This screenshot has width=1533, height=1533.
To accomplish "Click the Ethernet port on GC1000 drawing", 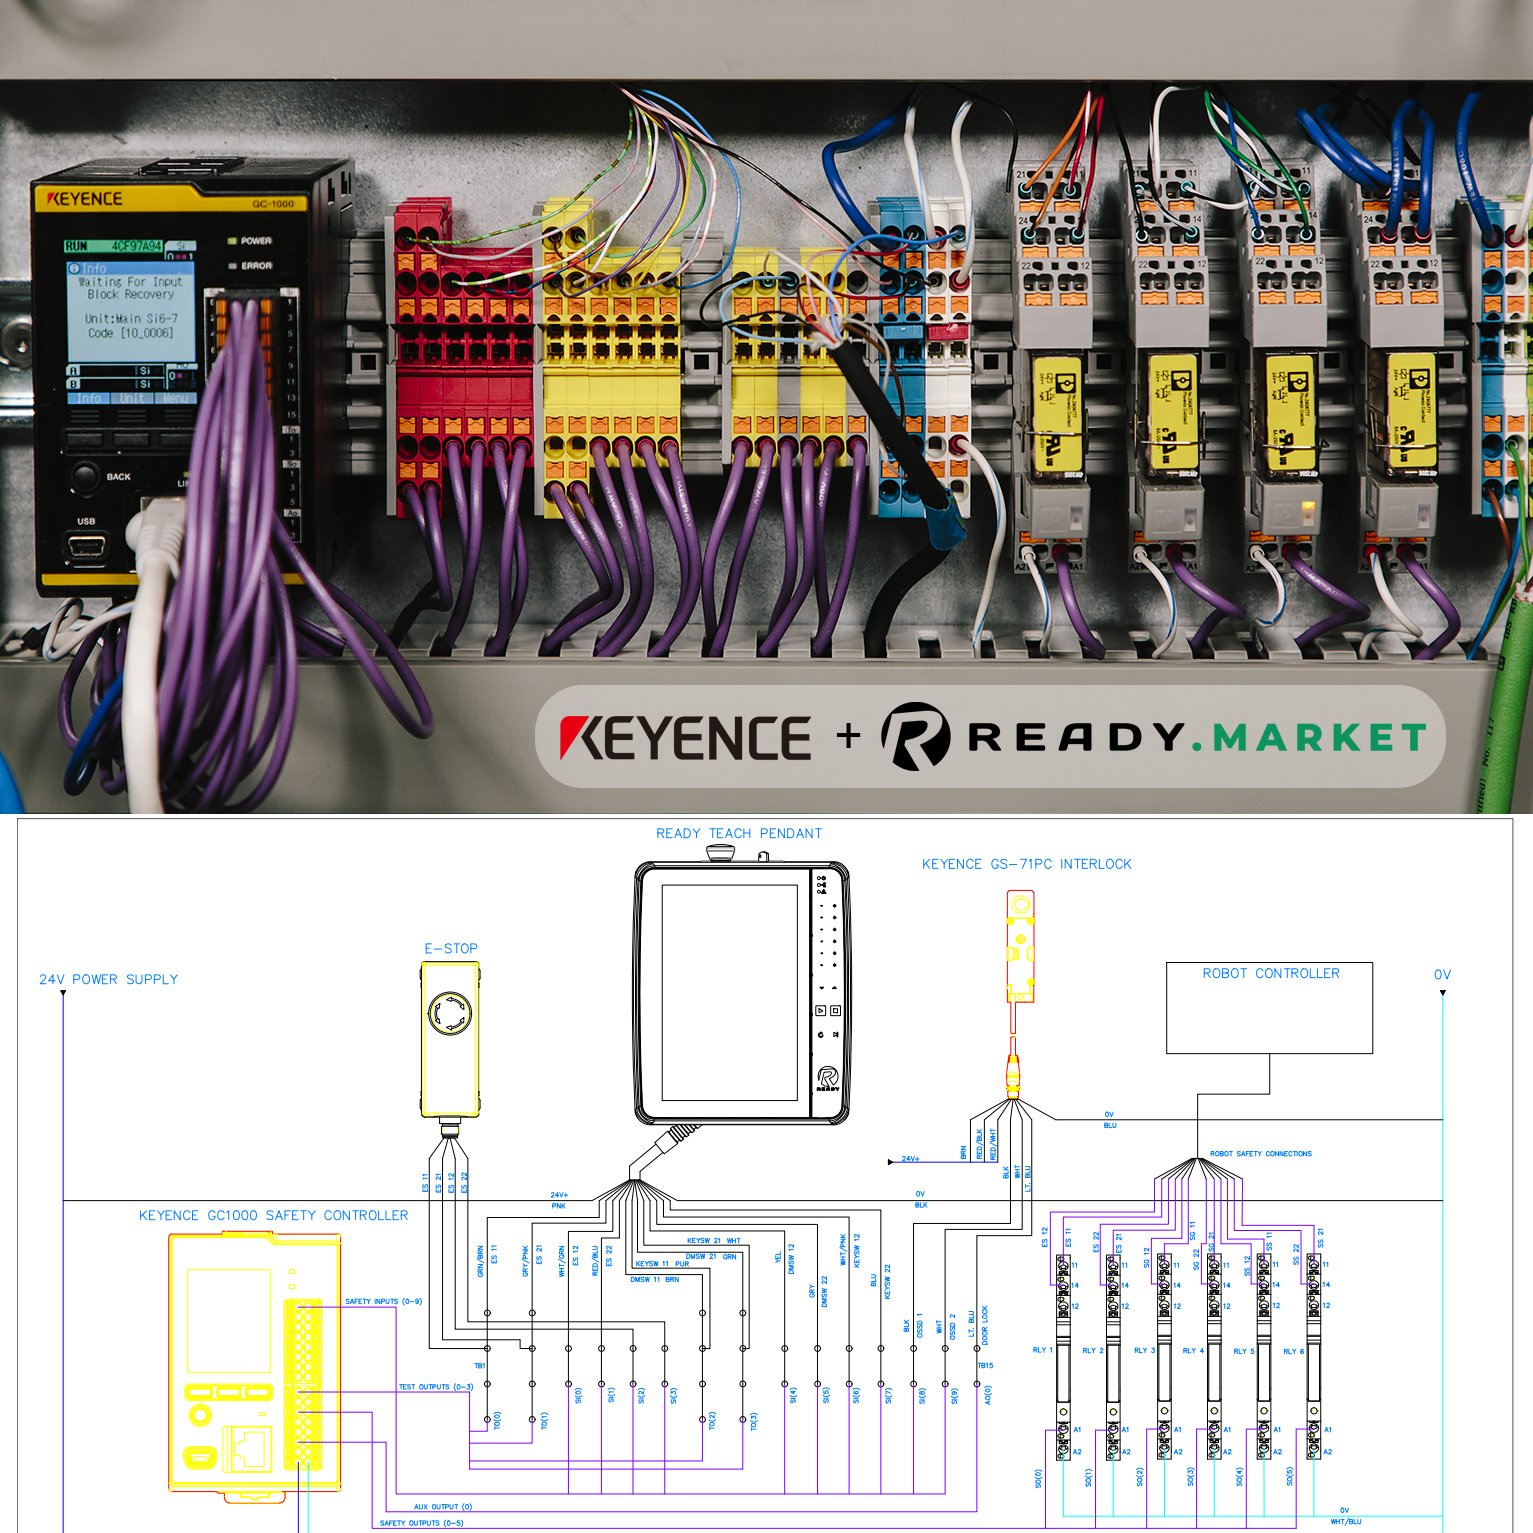I will click(247, 1447).
